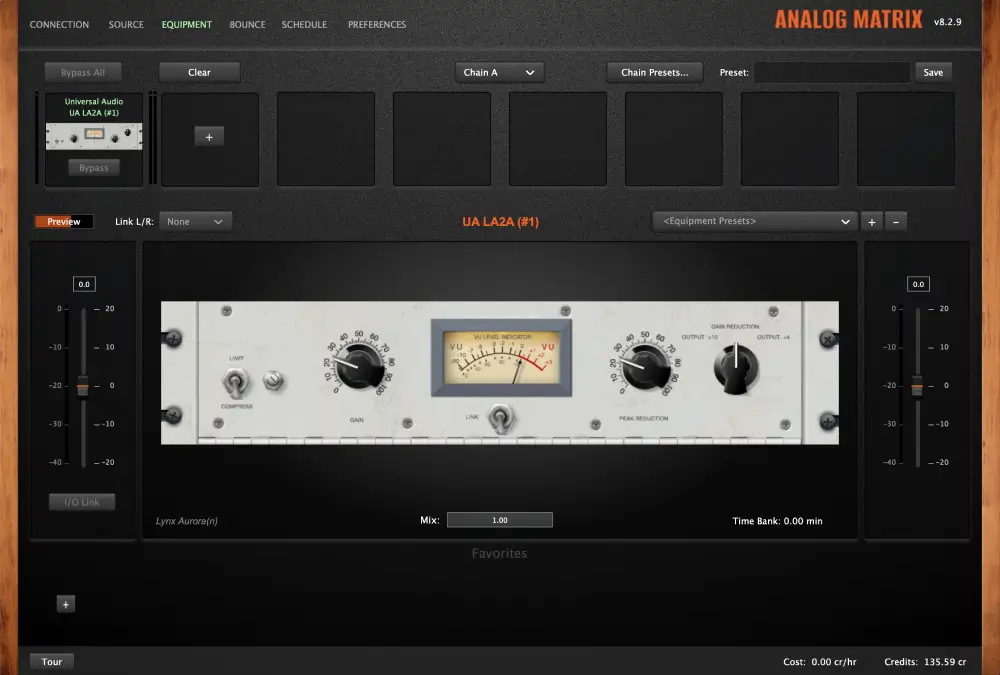Viewport: 1000px width, 675px height.
Task: Click the Peak Reduction knob
Action: 645,368
